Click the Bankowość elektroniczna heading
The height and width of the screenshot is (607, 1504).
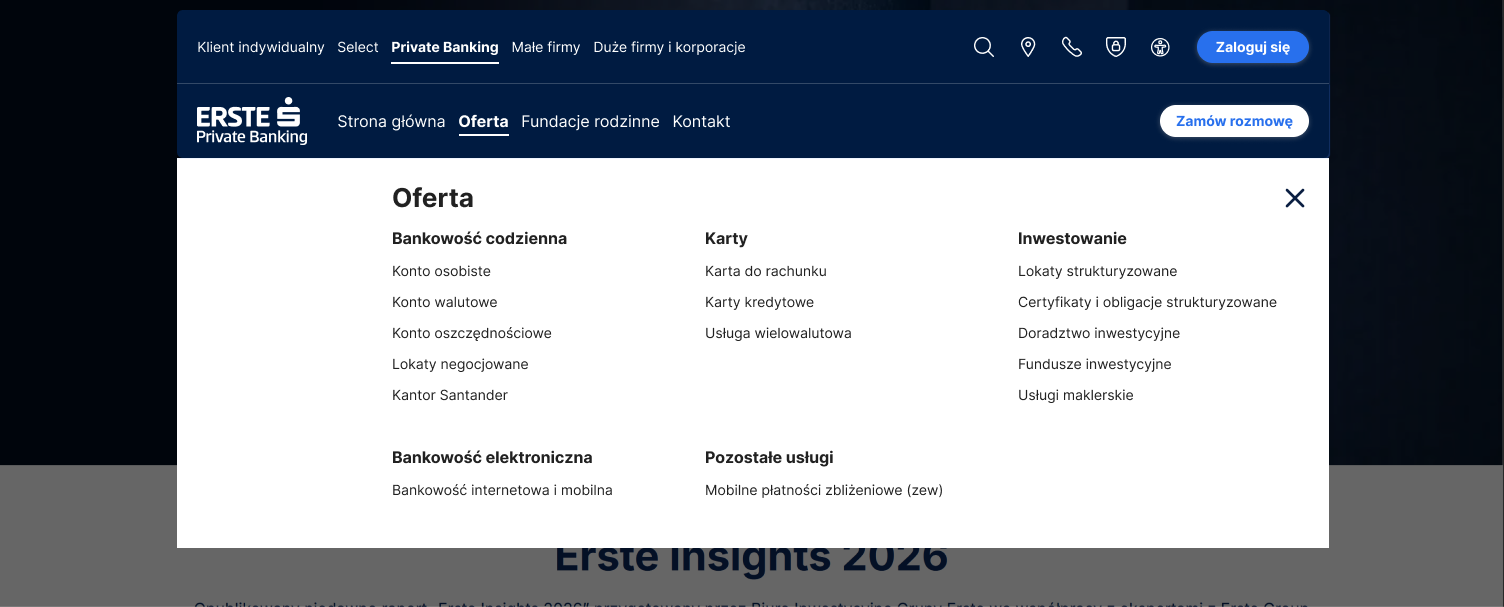492,457
